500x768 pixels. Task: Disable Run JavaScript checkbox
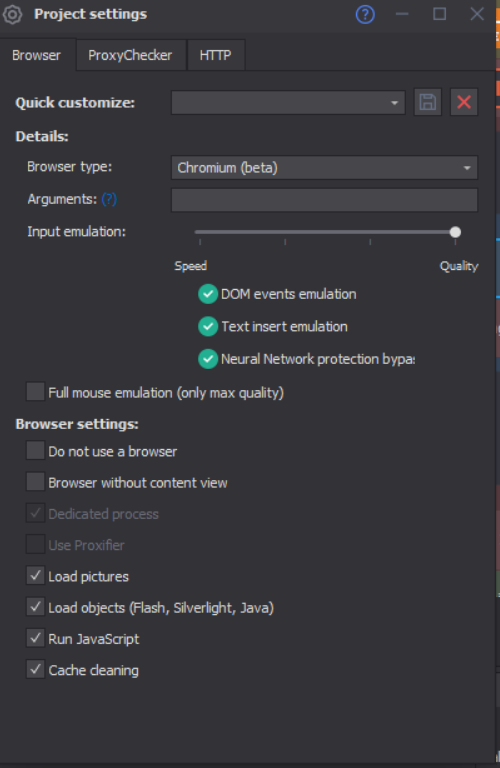[35, 638]
